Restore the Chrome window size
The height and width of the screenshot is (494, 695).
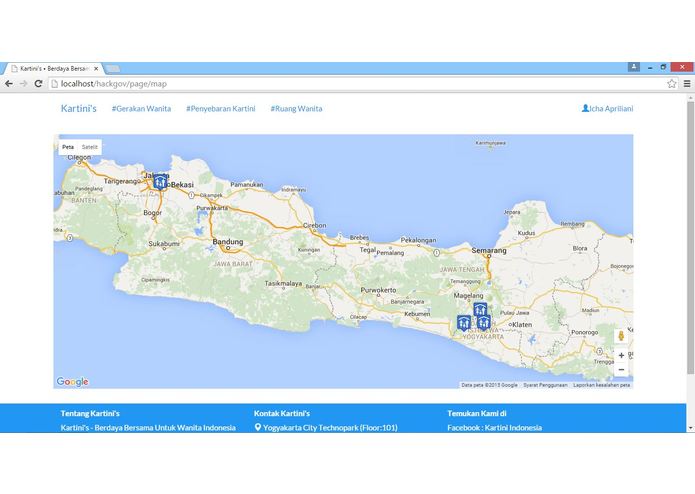pos(663,67)
